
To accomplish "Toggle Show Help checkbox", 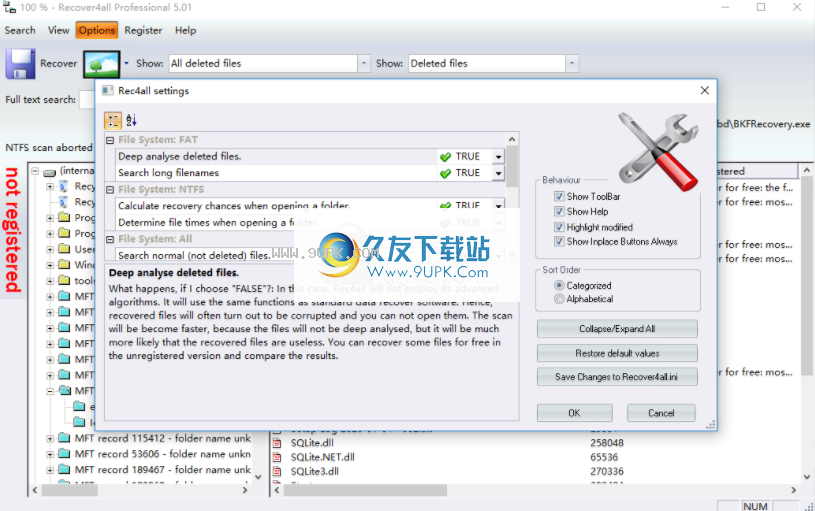I will click(559, 212).
